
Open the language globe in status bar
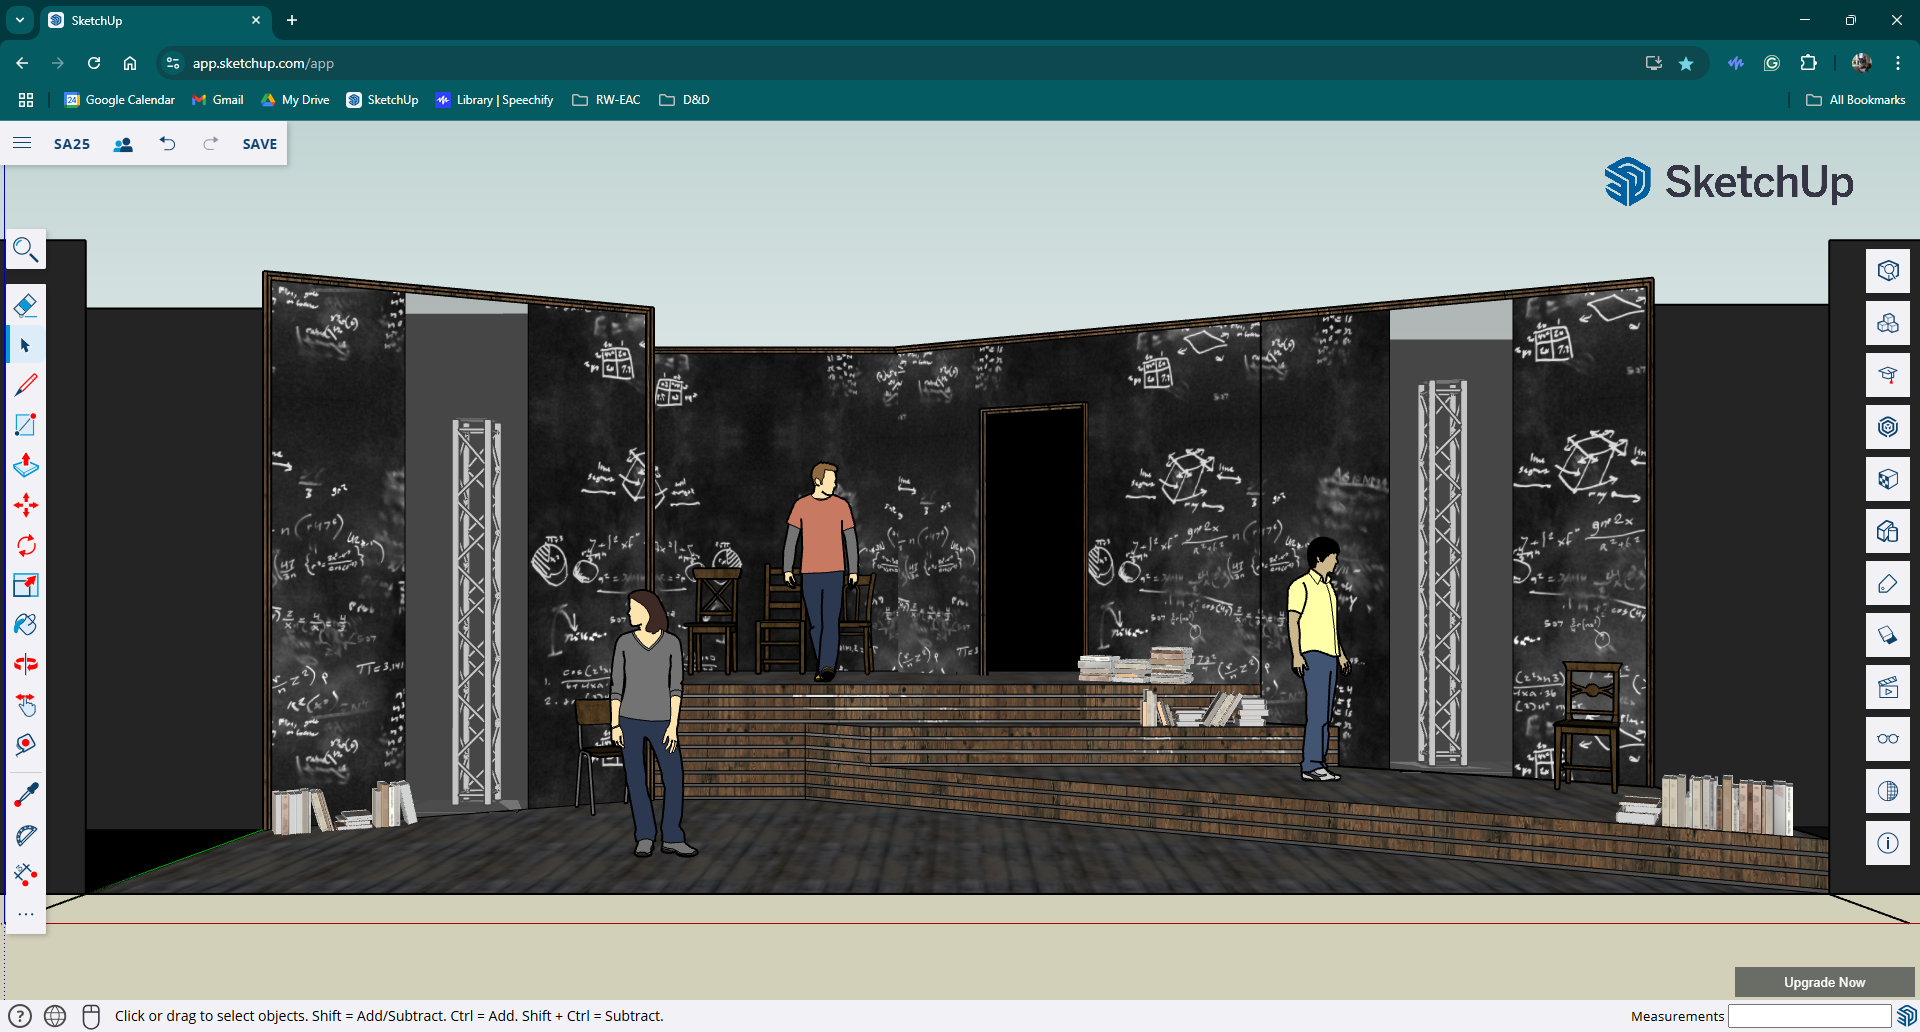(55, 1016)
